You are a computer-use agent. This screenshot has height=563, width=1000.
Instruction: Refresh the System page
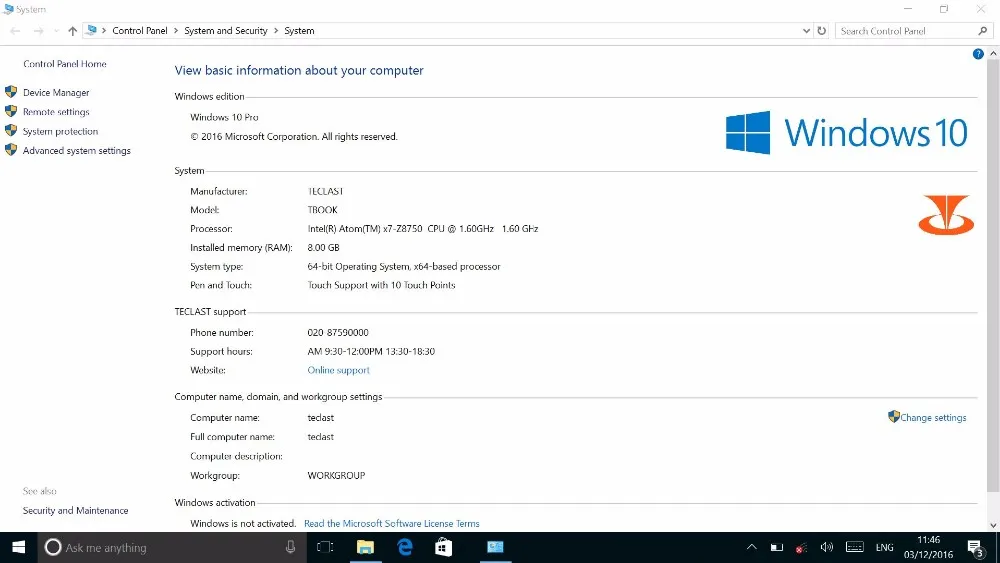coord(821,31)
